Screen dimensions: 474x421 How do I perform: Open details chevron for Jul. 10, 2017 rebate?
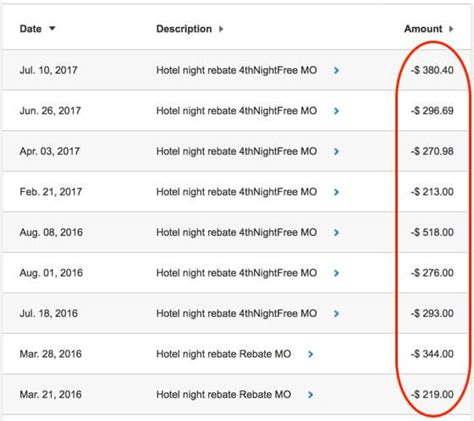(336, 70)
